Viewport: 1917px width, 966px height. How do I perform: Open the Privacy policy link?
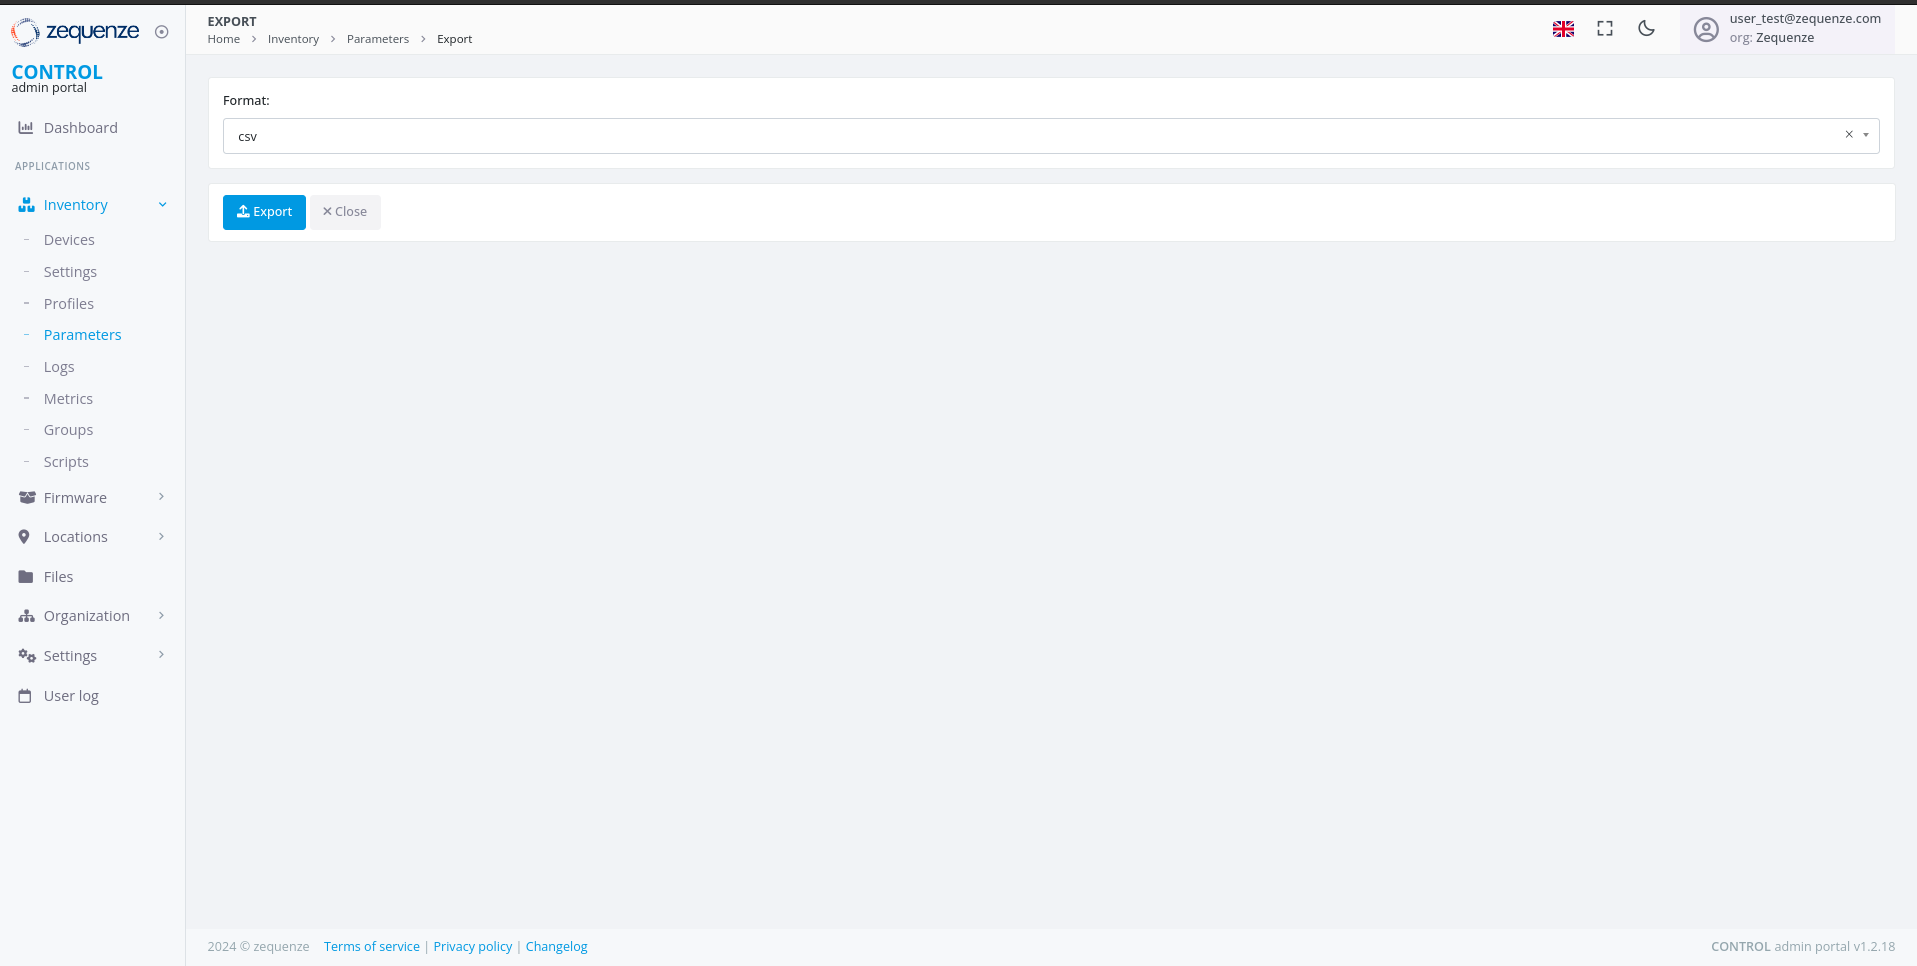472,946
